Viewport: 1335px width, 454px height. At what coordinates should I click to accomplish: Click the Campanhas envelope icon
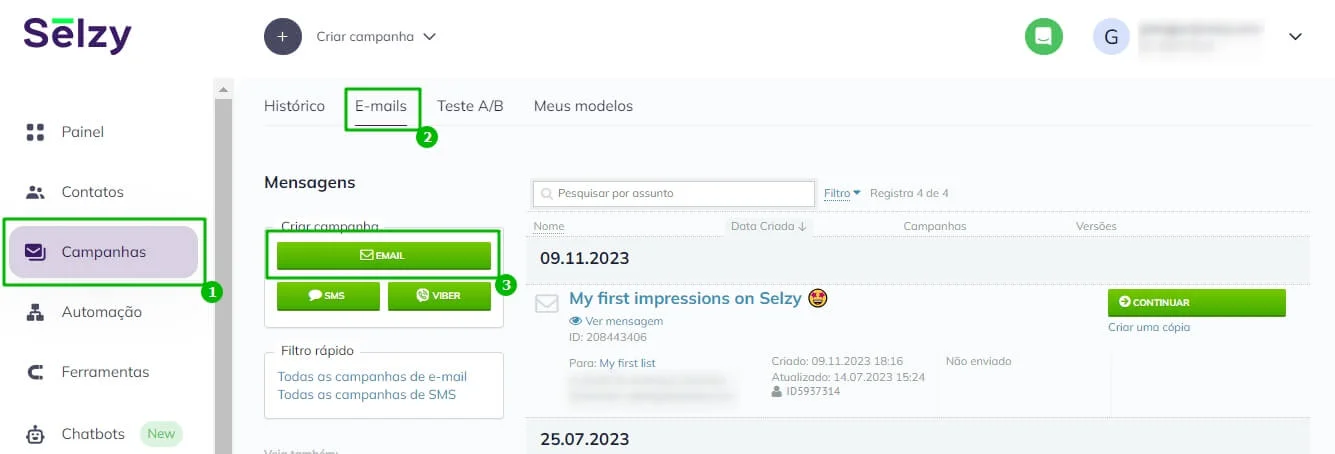pos(36,252)
